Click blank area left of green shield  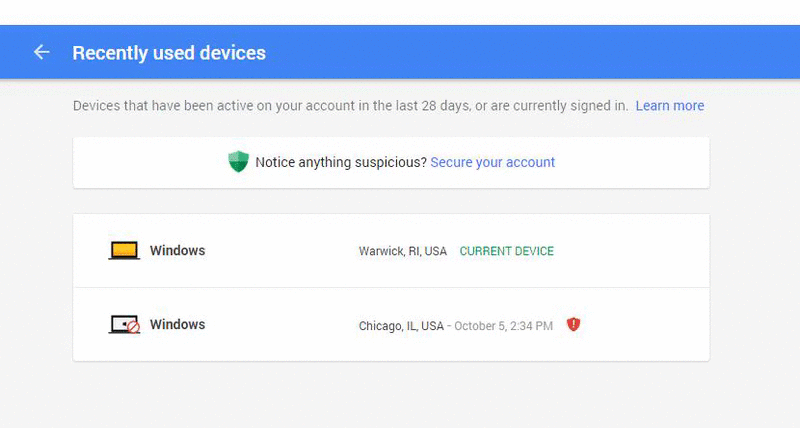[150, 162]
